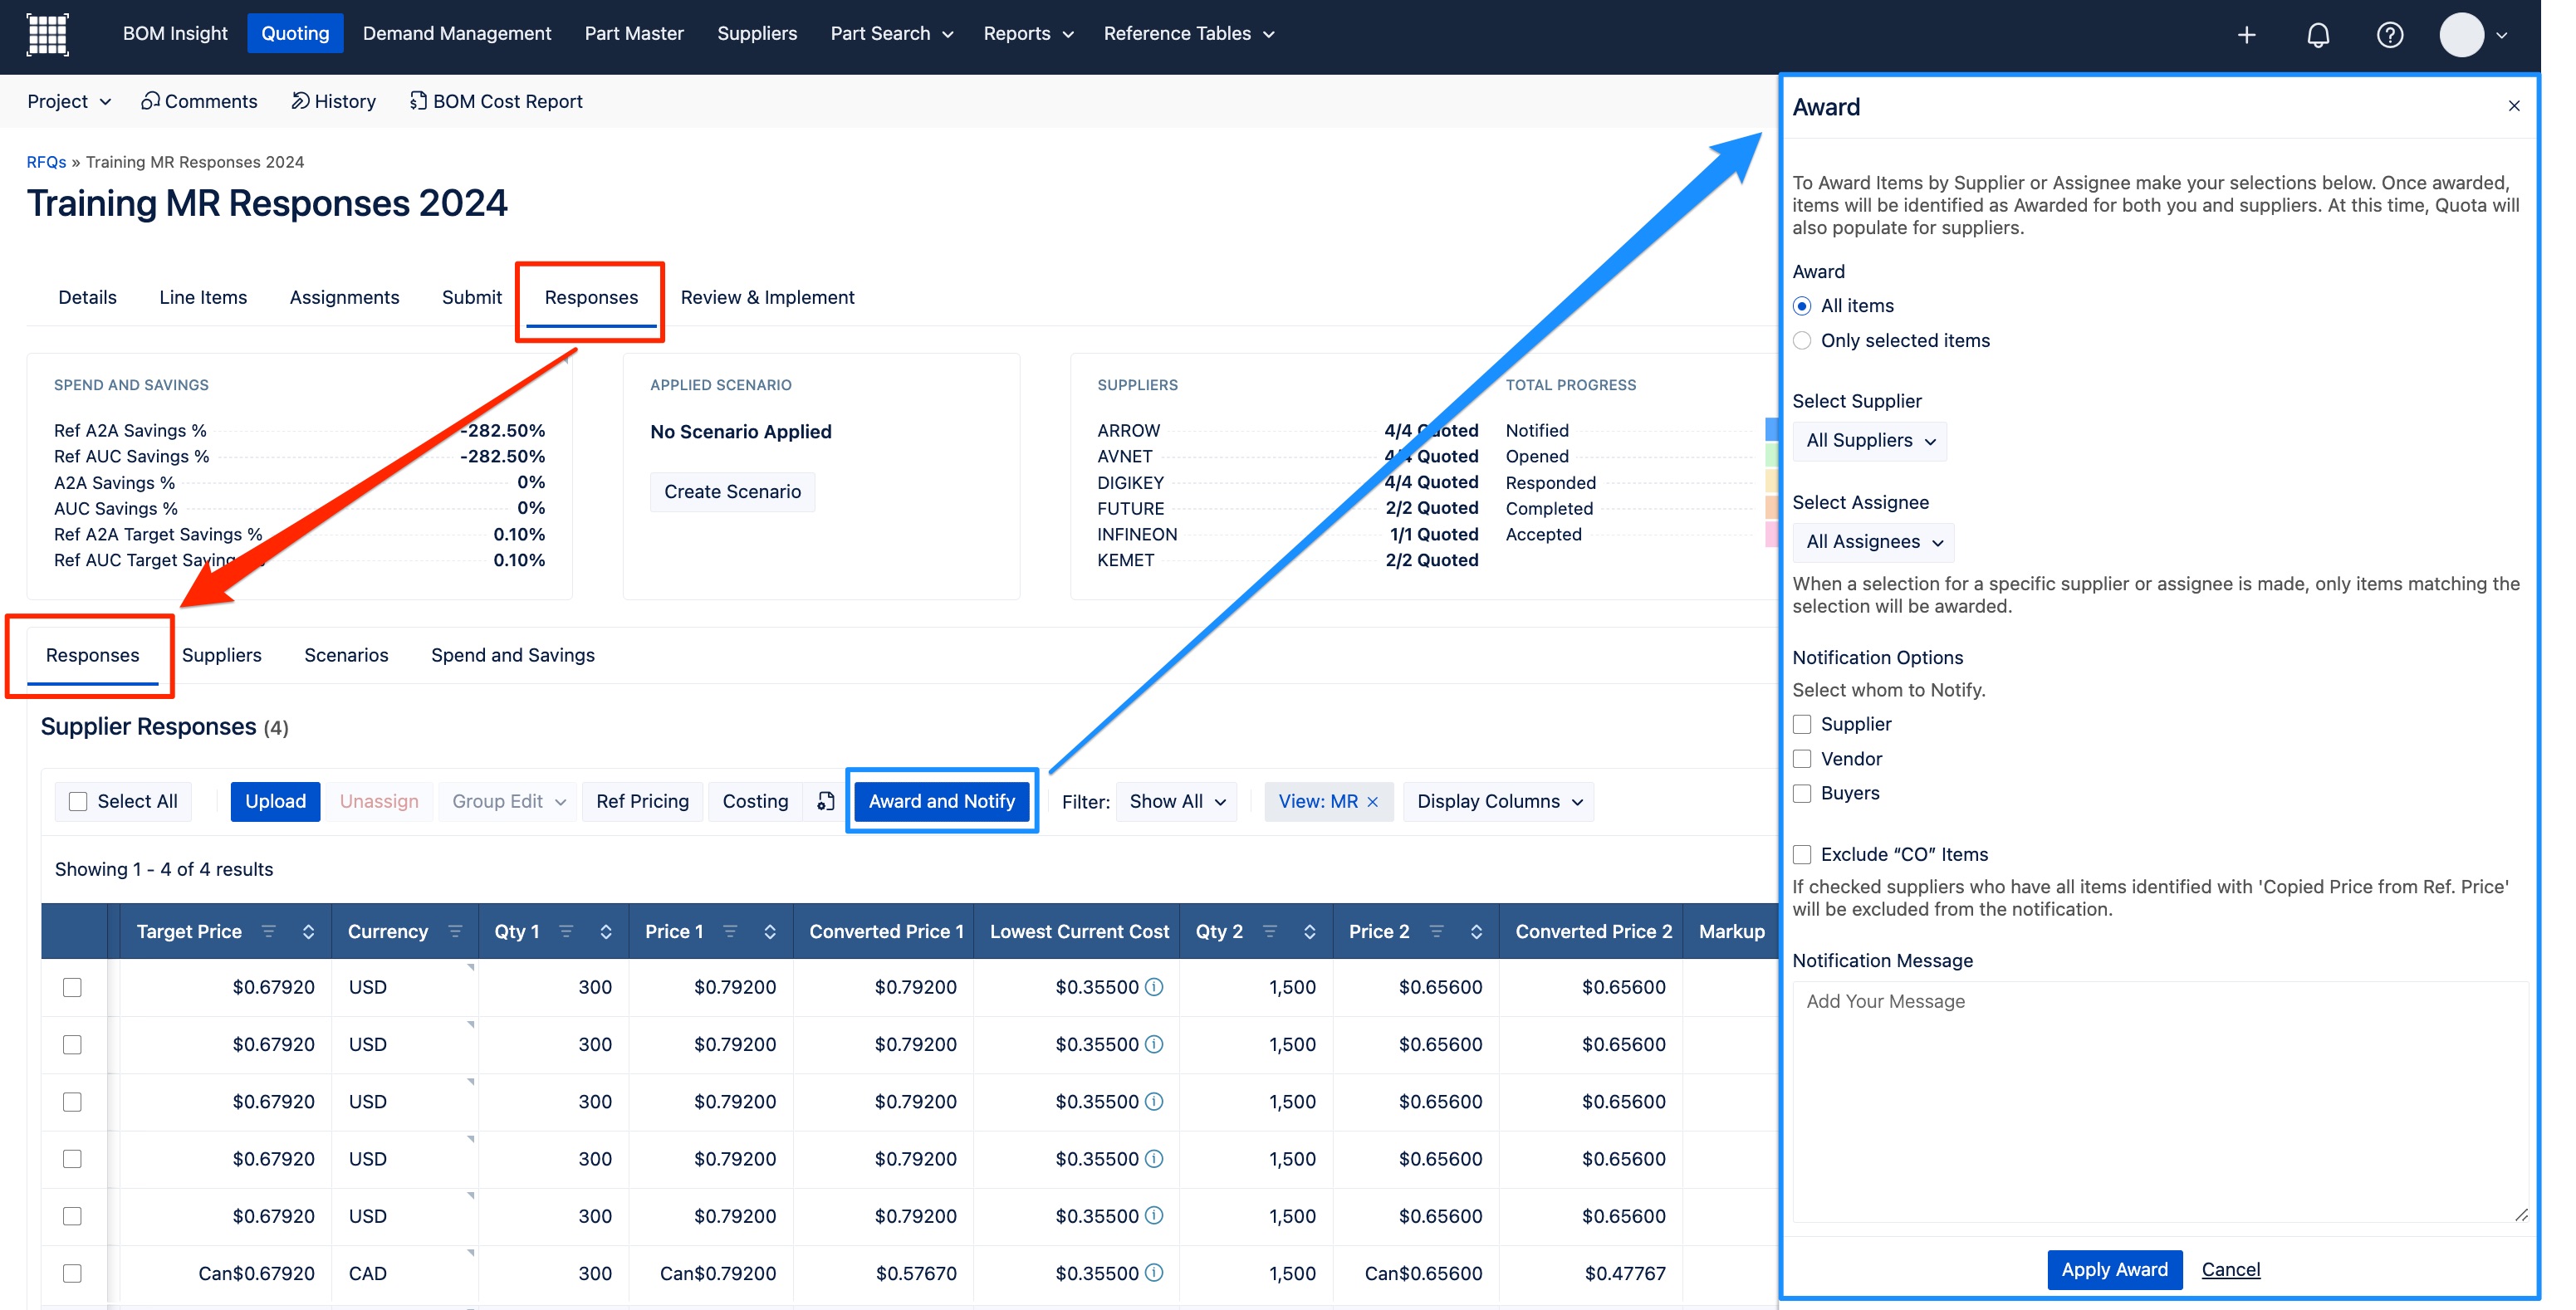Click Qty 2 column sort arrows
The height and width of the screenshot is (1310, 2576).
tap(1310, 931)
